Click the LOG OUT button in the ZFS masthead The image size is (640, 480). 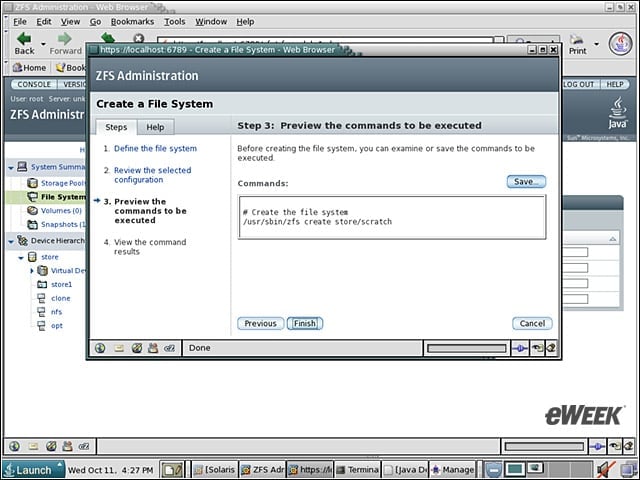(x=579, y=84)
